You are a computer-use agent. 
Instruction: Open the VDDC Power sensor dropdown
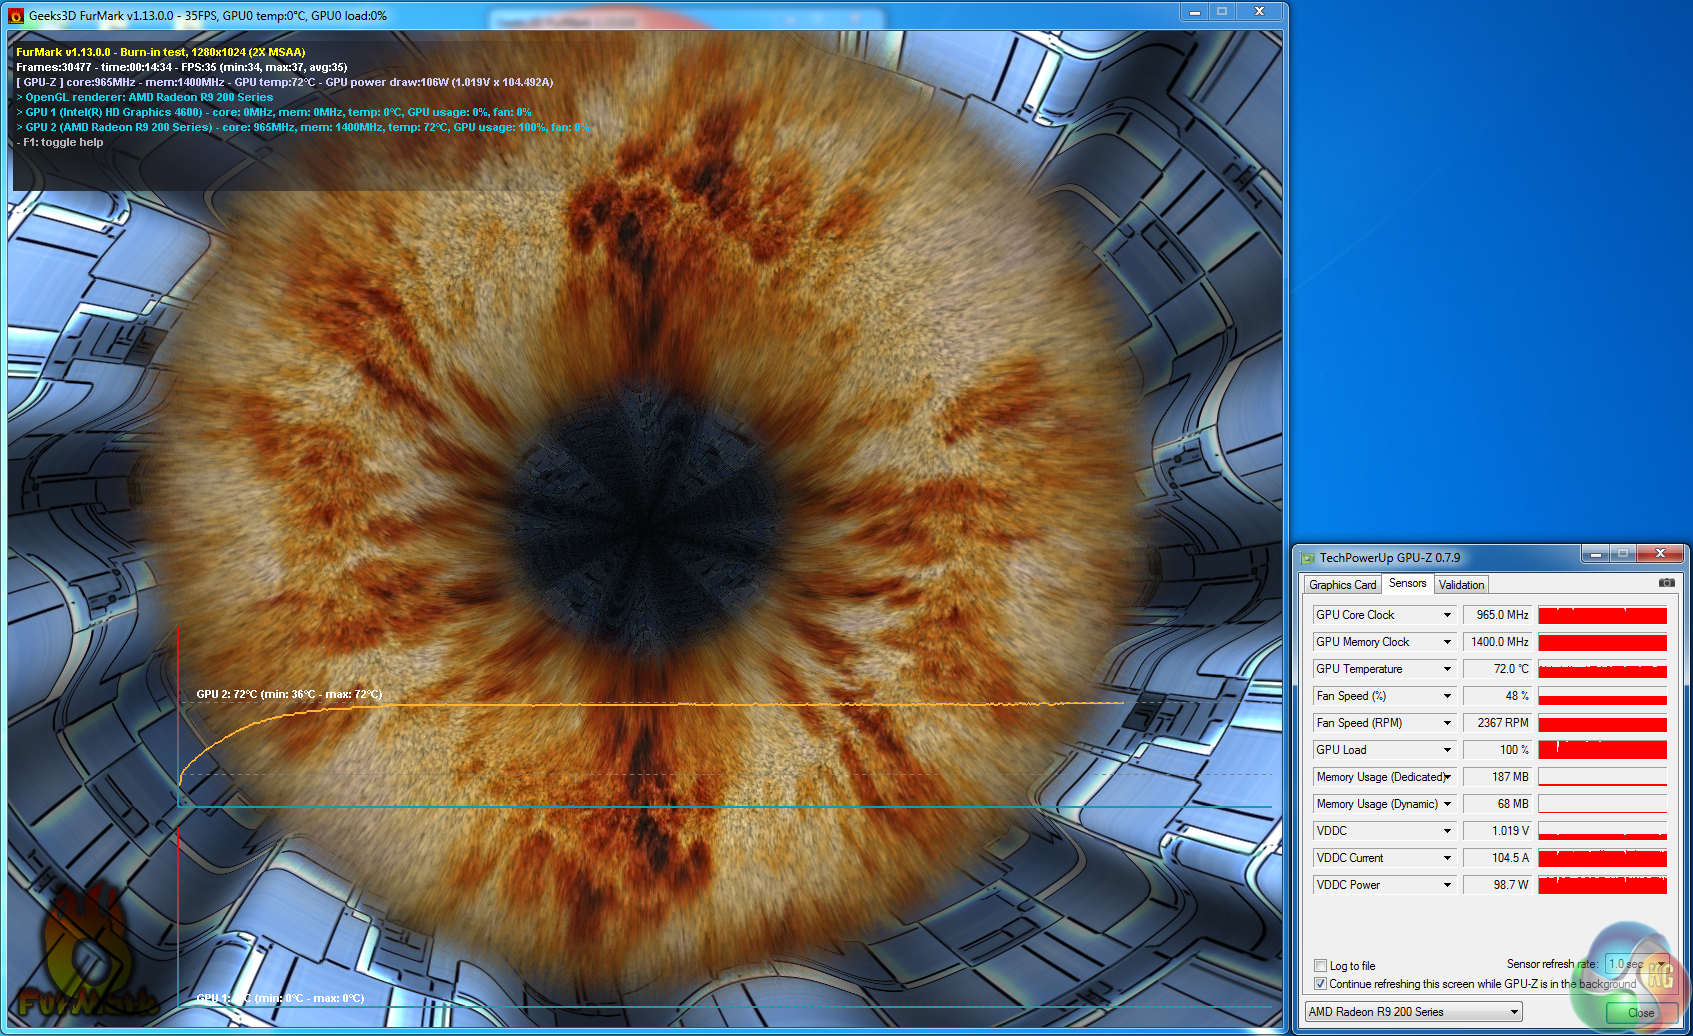pos(1446,885)
